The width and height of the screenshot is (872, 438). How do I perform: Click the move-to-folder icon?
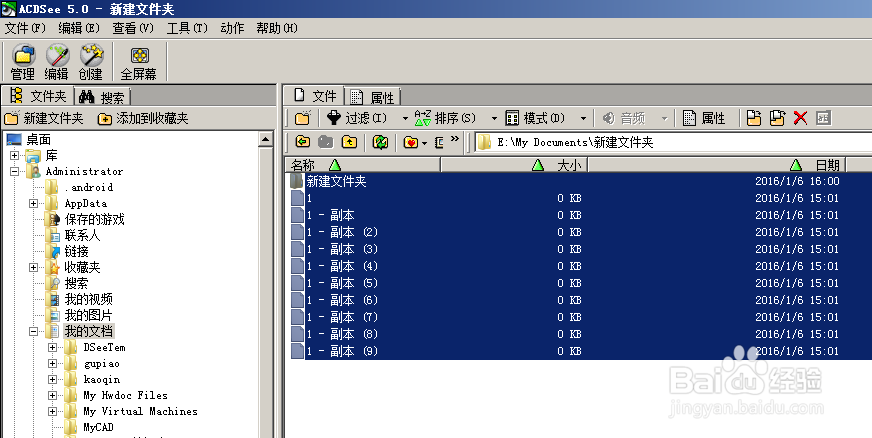[777, 118]
